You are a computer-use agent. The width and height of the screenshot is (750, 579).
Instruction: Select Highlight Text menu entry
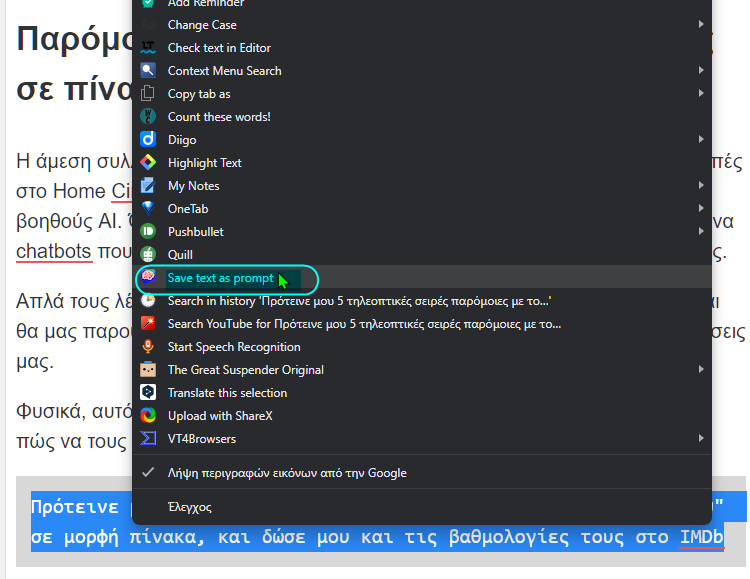click(422, 163)
